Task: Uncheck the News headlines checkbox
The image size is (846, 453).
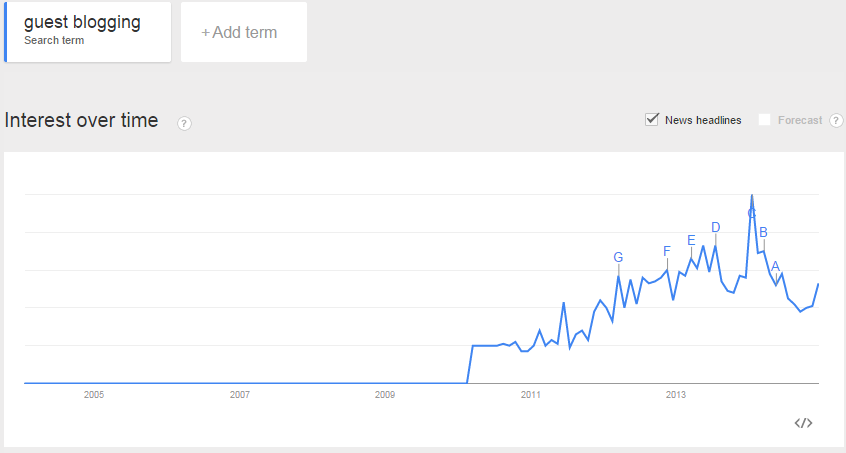Action: [x=652, y=119]
